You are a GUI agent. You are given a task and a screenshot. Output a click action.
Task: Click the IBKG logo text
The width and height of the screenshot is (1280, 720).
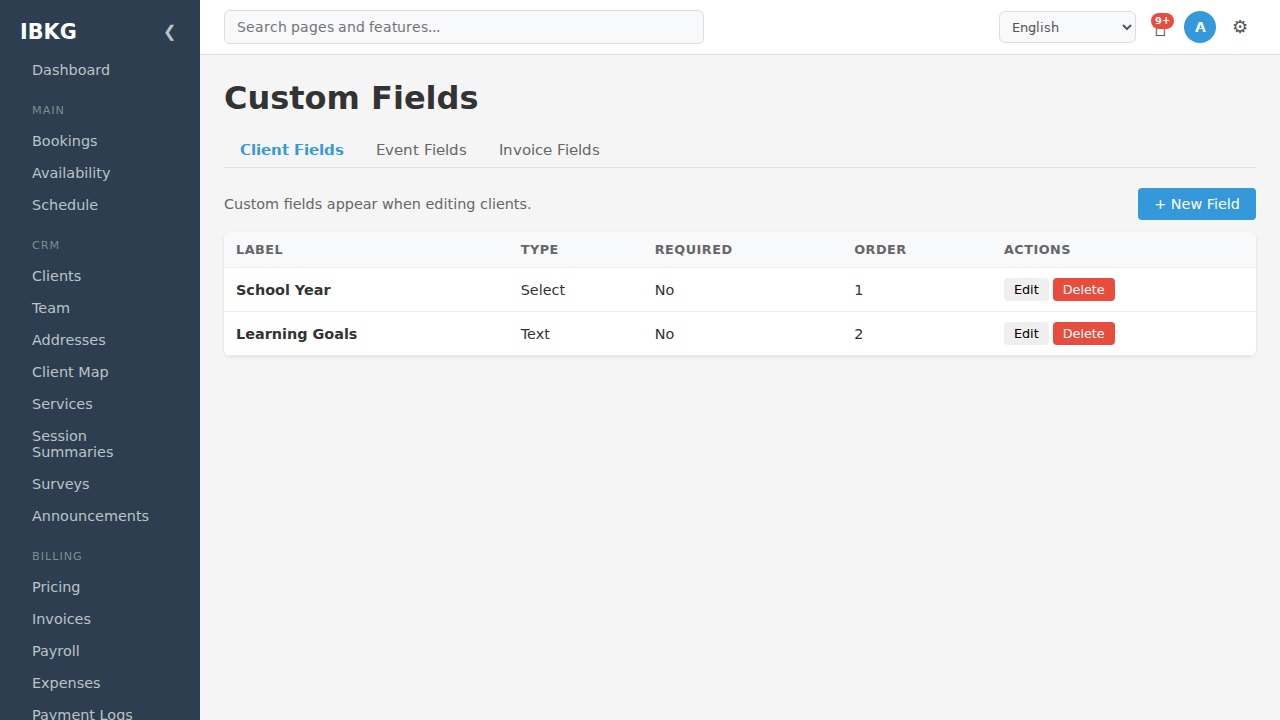click(48, 31)
